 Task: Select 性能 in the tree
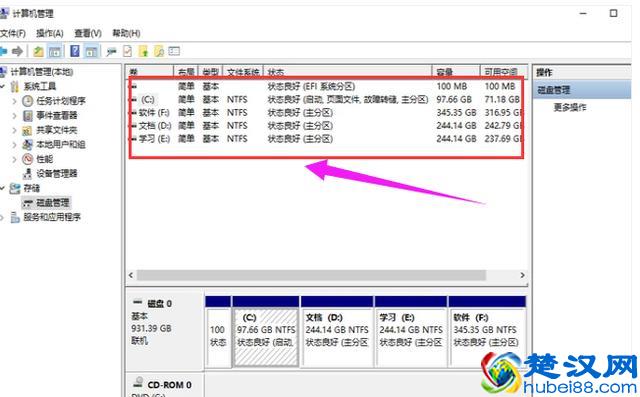point(44,159)
